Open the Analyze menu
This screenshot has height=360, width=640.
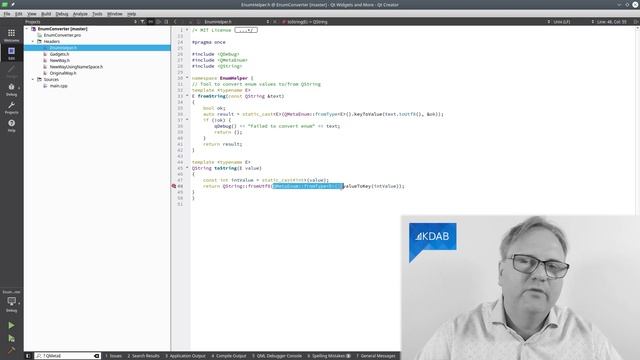click(x=80, y=14)
